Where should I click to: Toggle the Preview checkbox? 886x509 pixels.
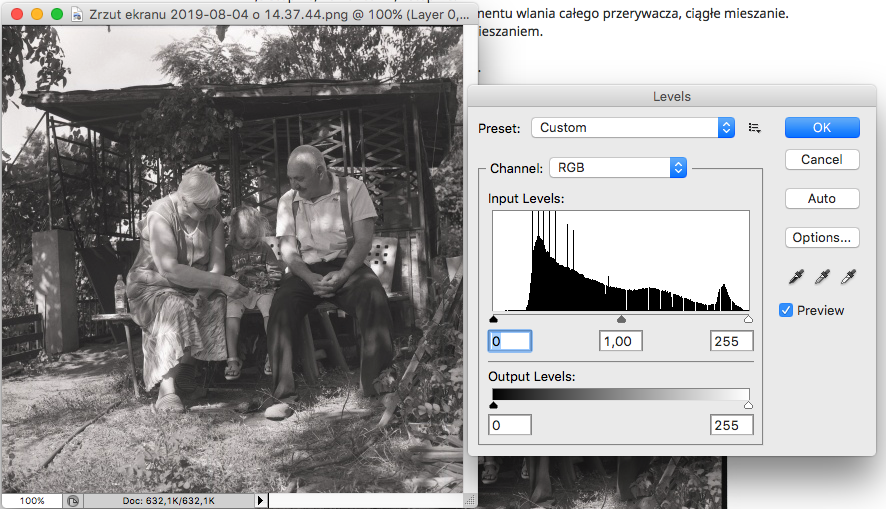786,310
